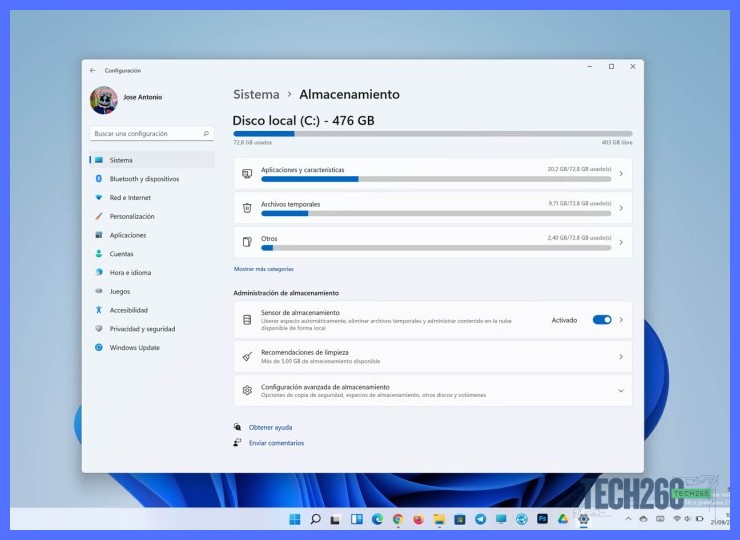The image size is (740, 540).
Task: Click the Obtener ayuda headset icon
Action: coord(237,427)
